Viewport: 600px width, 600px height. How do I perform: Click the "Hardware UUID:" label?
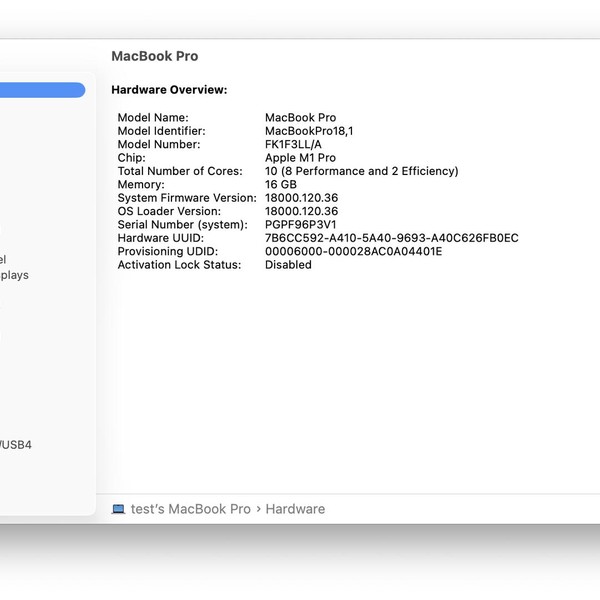(x=160, y=238)
